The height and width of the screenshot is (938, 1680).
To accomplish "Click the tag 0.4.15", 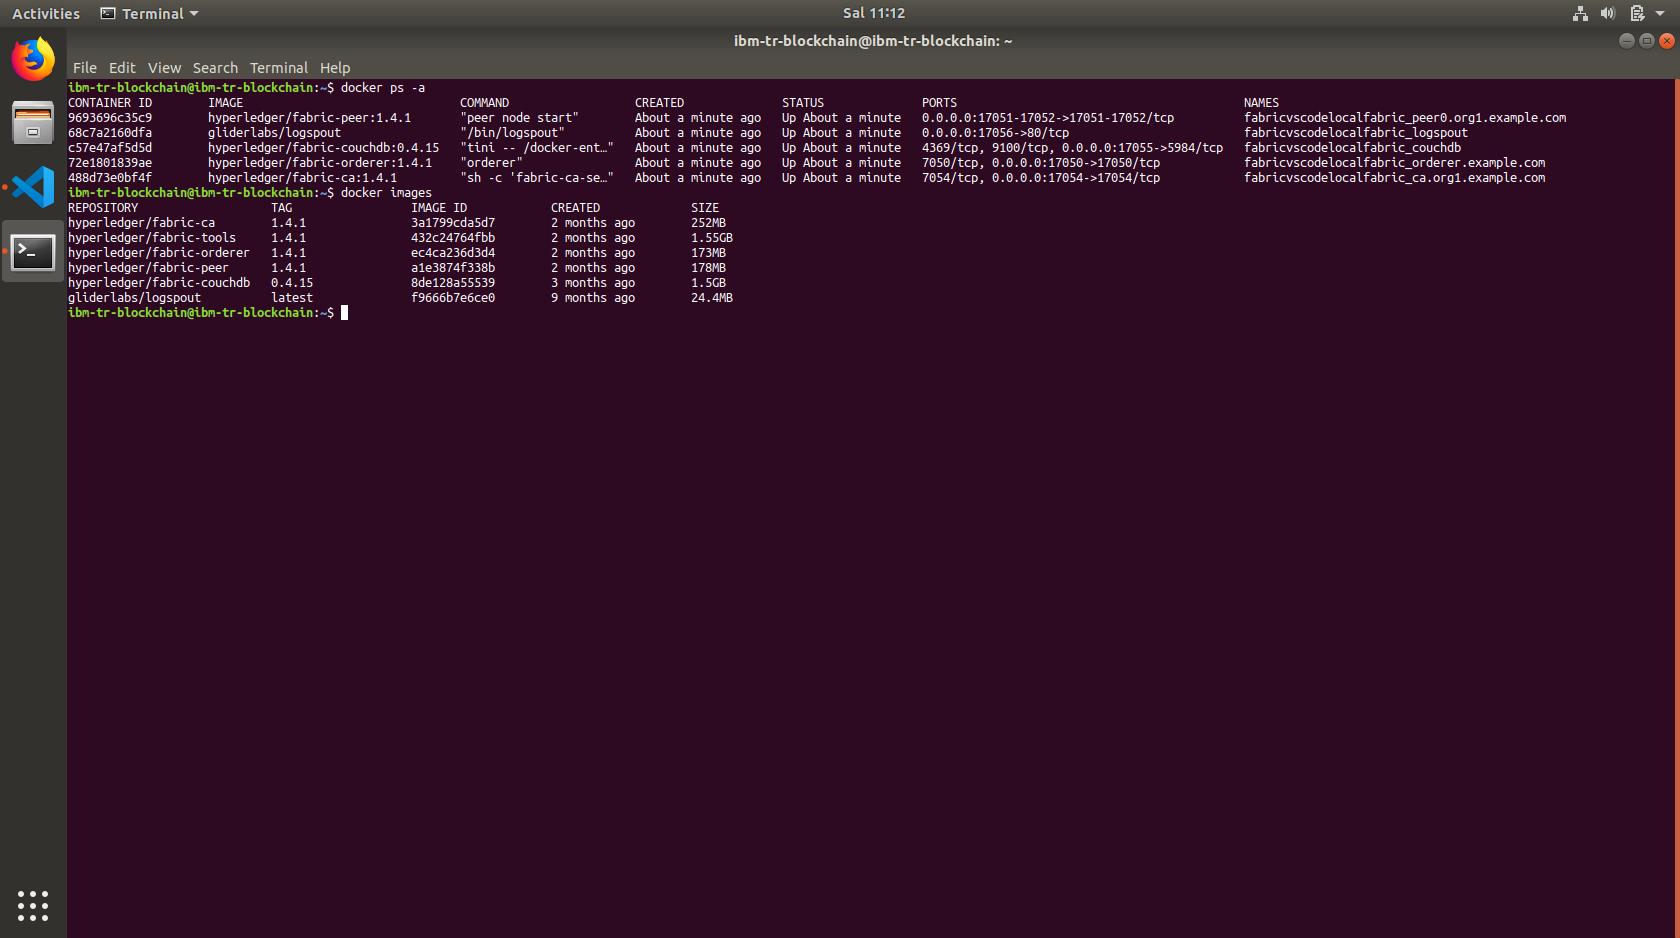I will tap(292, 283).
